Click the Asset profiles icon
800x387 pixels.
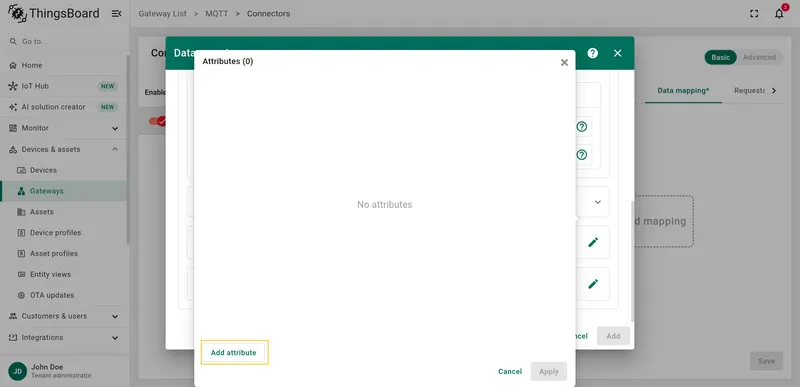[21, 253]
